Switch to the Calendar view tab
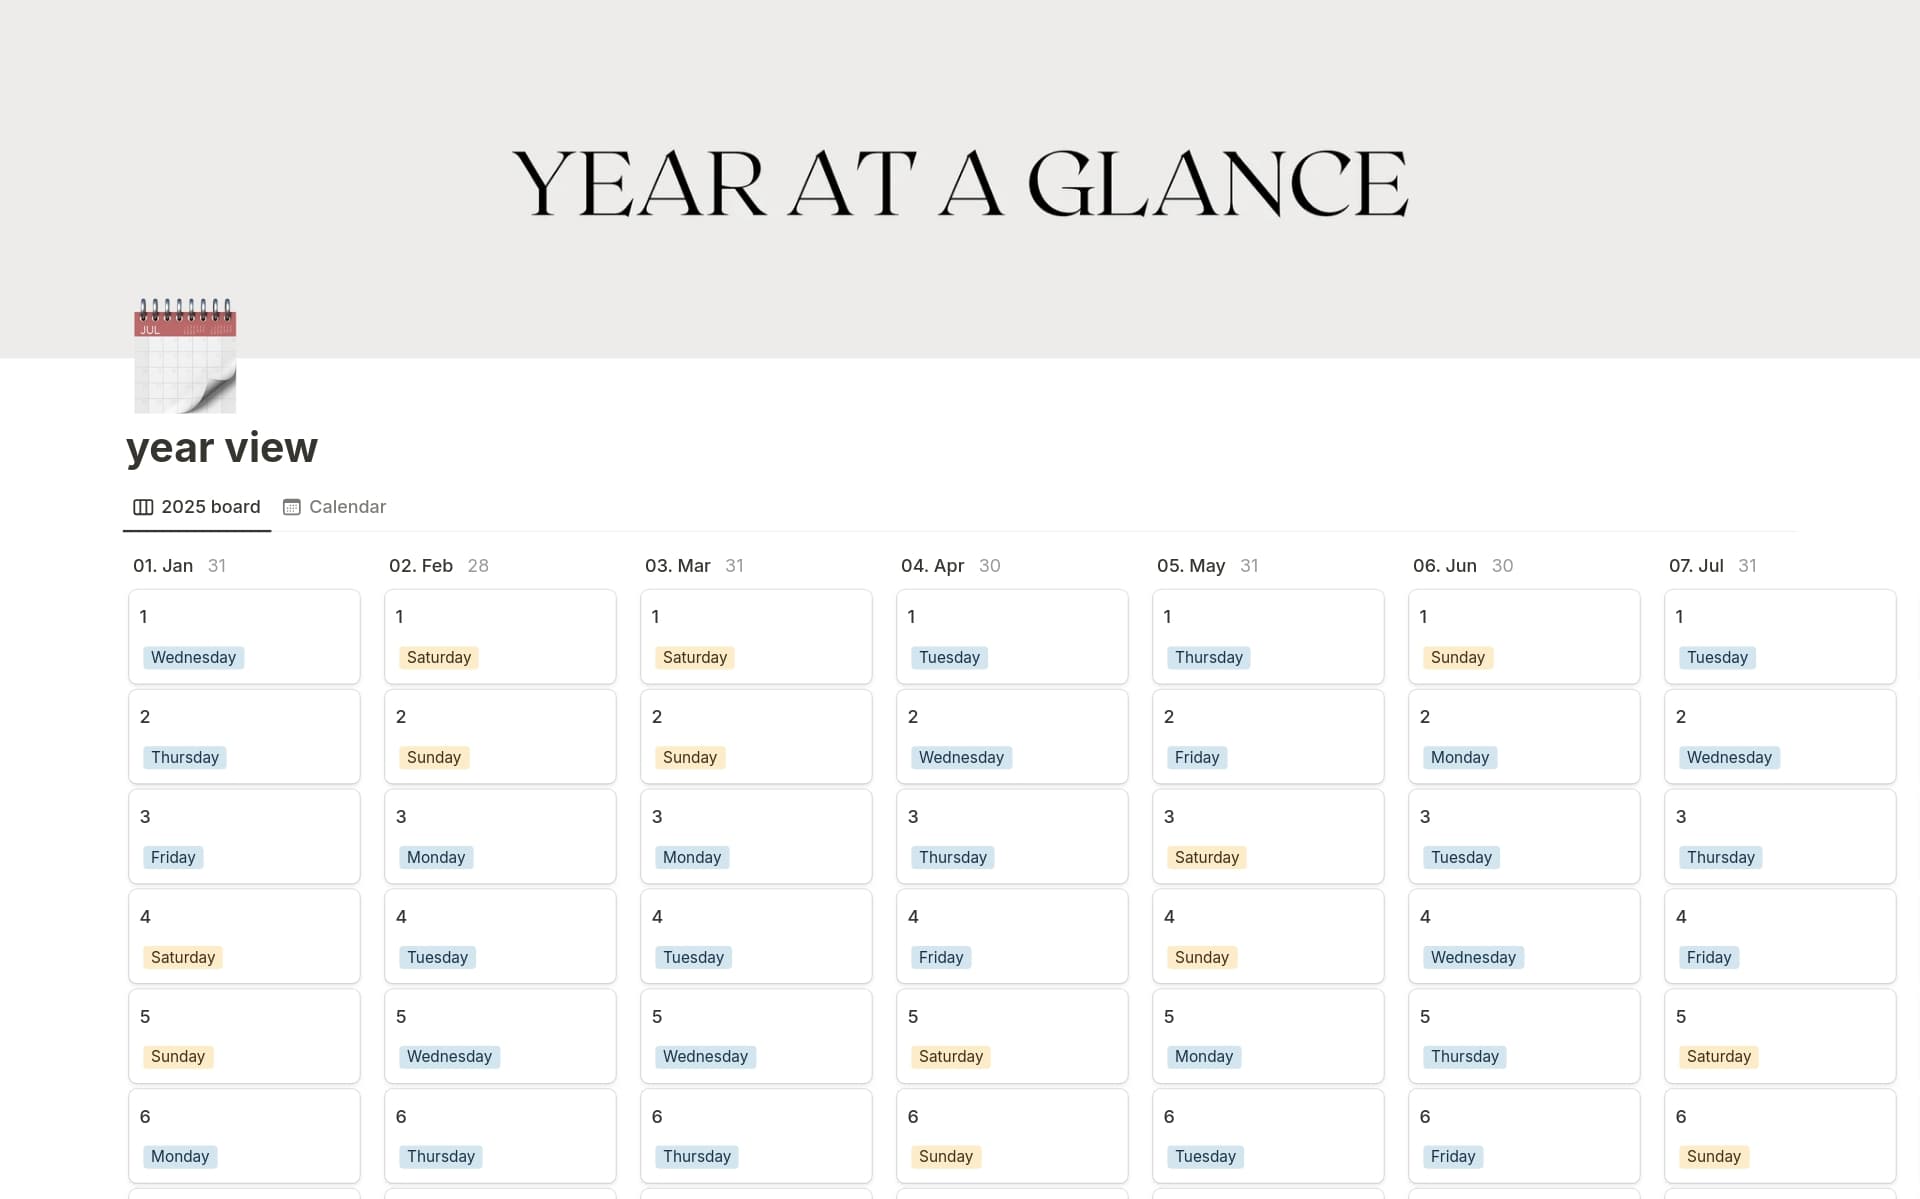 [x=347, y=507]
